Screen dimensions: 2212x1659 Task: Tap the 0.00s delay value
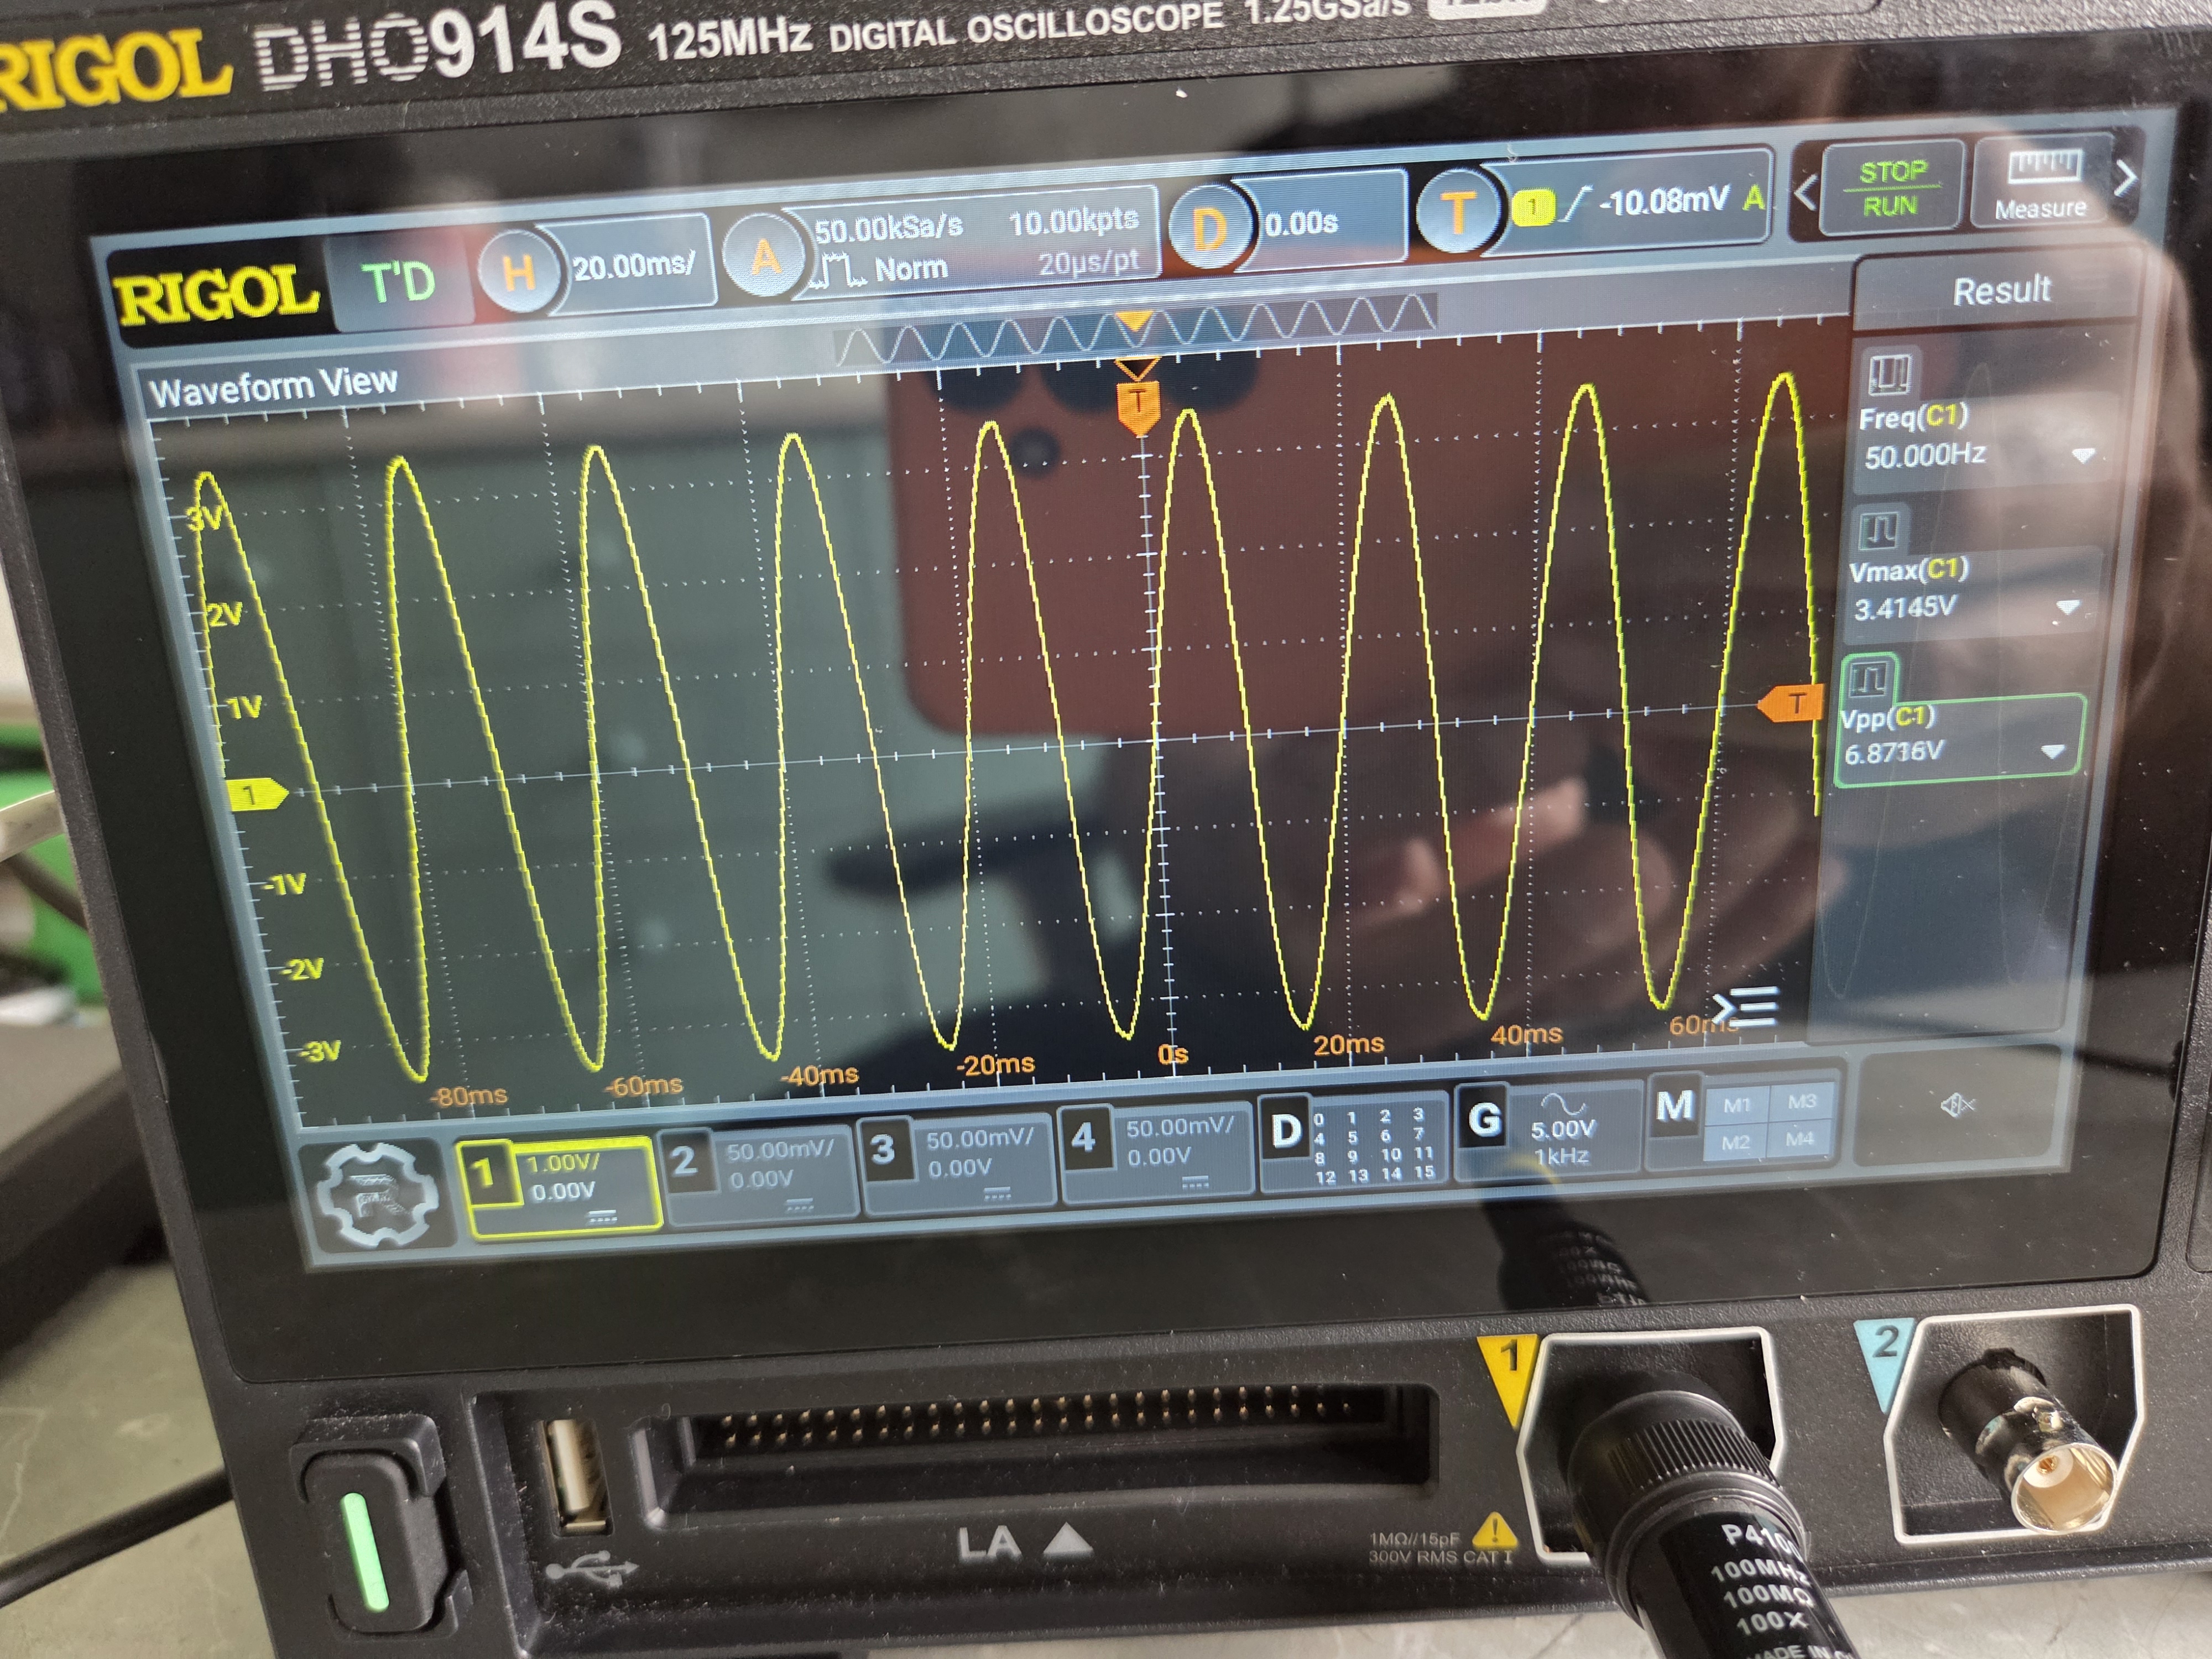pos(1301,222)
